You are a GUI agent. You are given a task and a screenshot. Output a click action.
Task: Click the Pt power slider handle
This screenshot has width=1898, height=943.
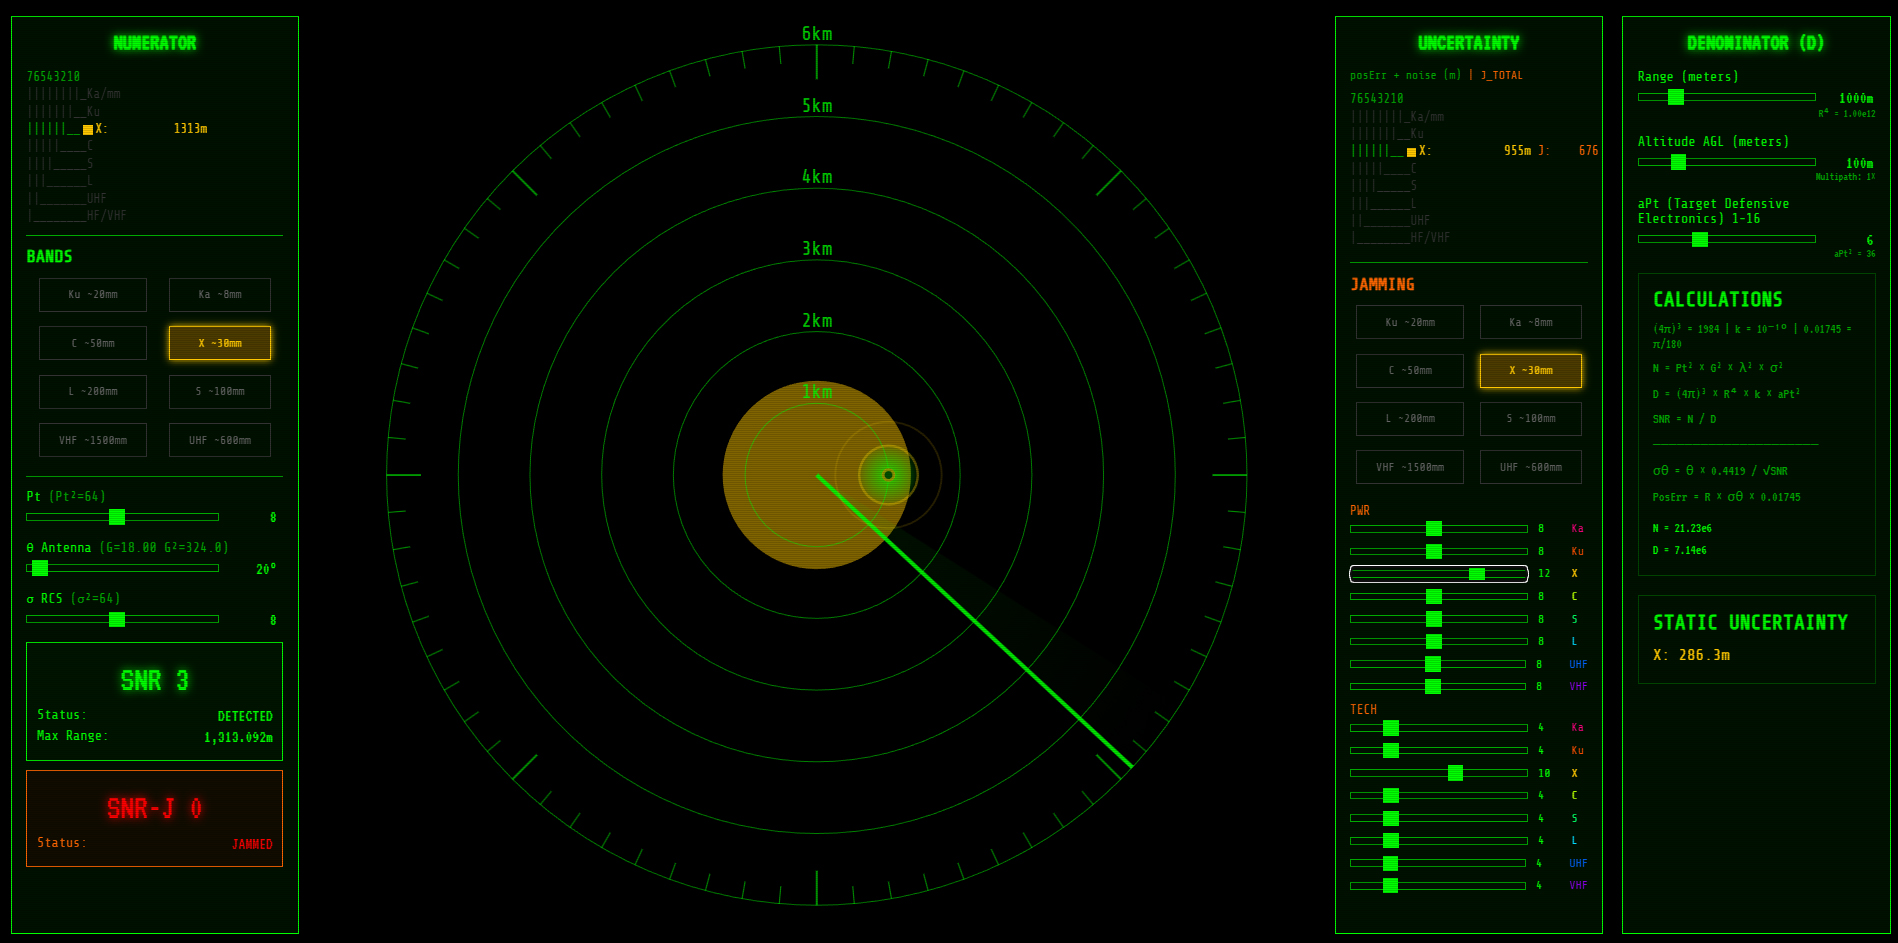coord(117,517)
